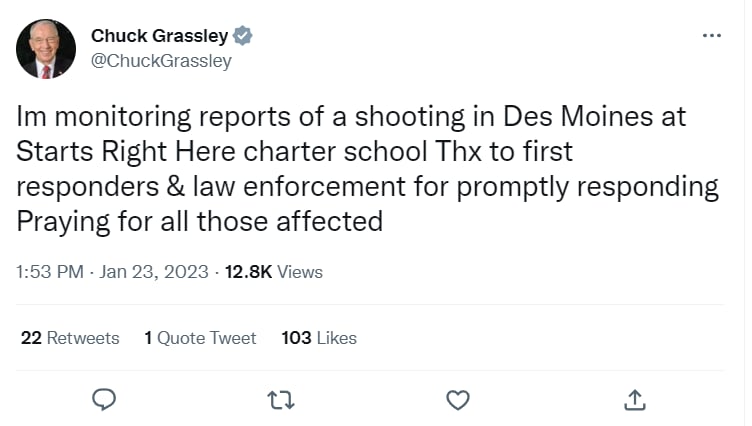Click 'Starts Right Here charter school' text
752x426 pixels.
point(222,152)
